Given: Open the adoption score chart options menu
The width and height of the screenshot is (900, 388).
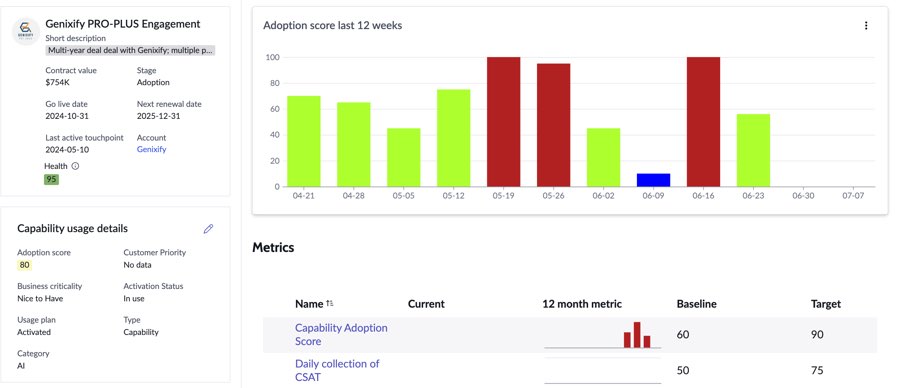Looking at the screenshot, I should click(866, 26).
